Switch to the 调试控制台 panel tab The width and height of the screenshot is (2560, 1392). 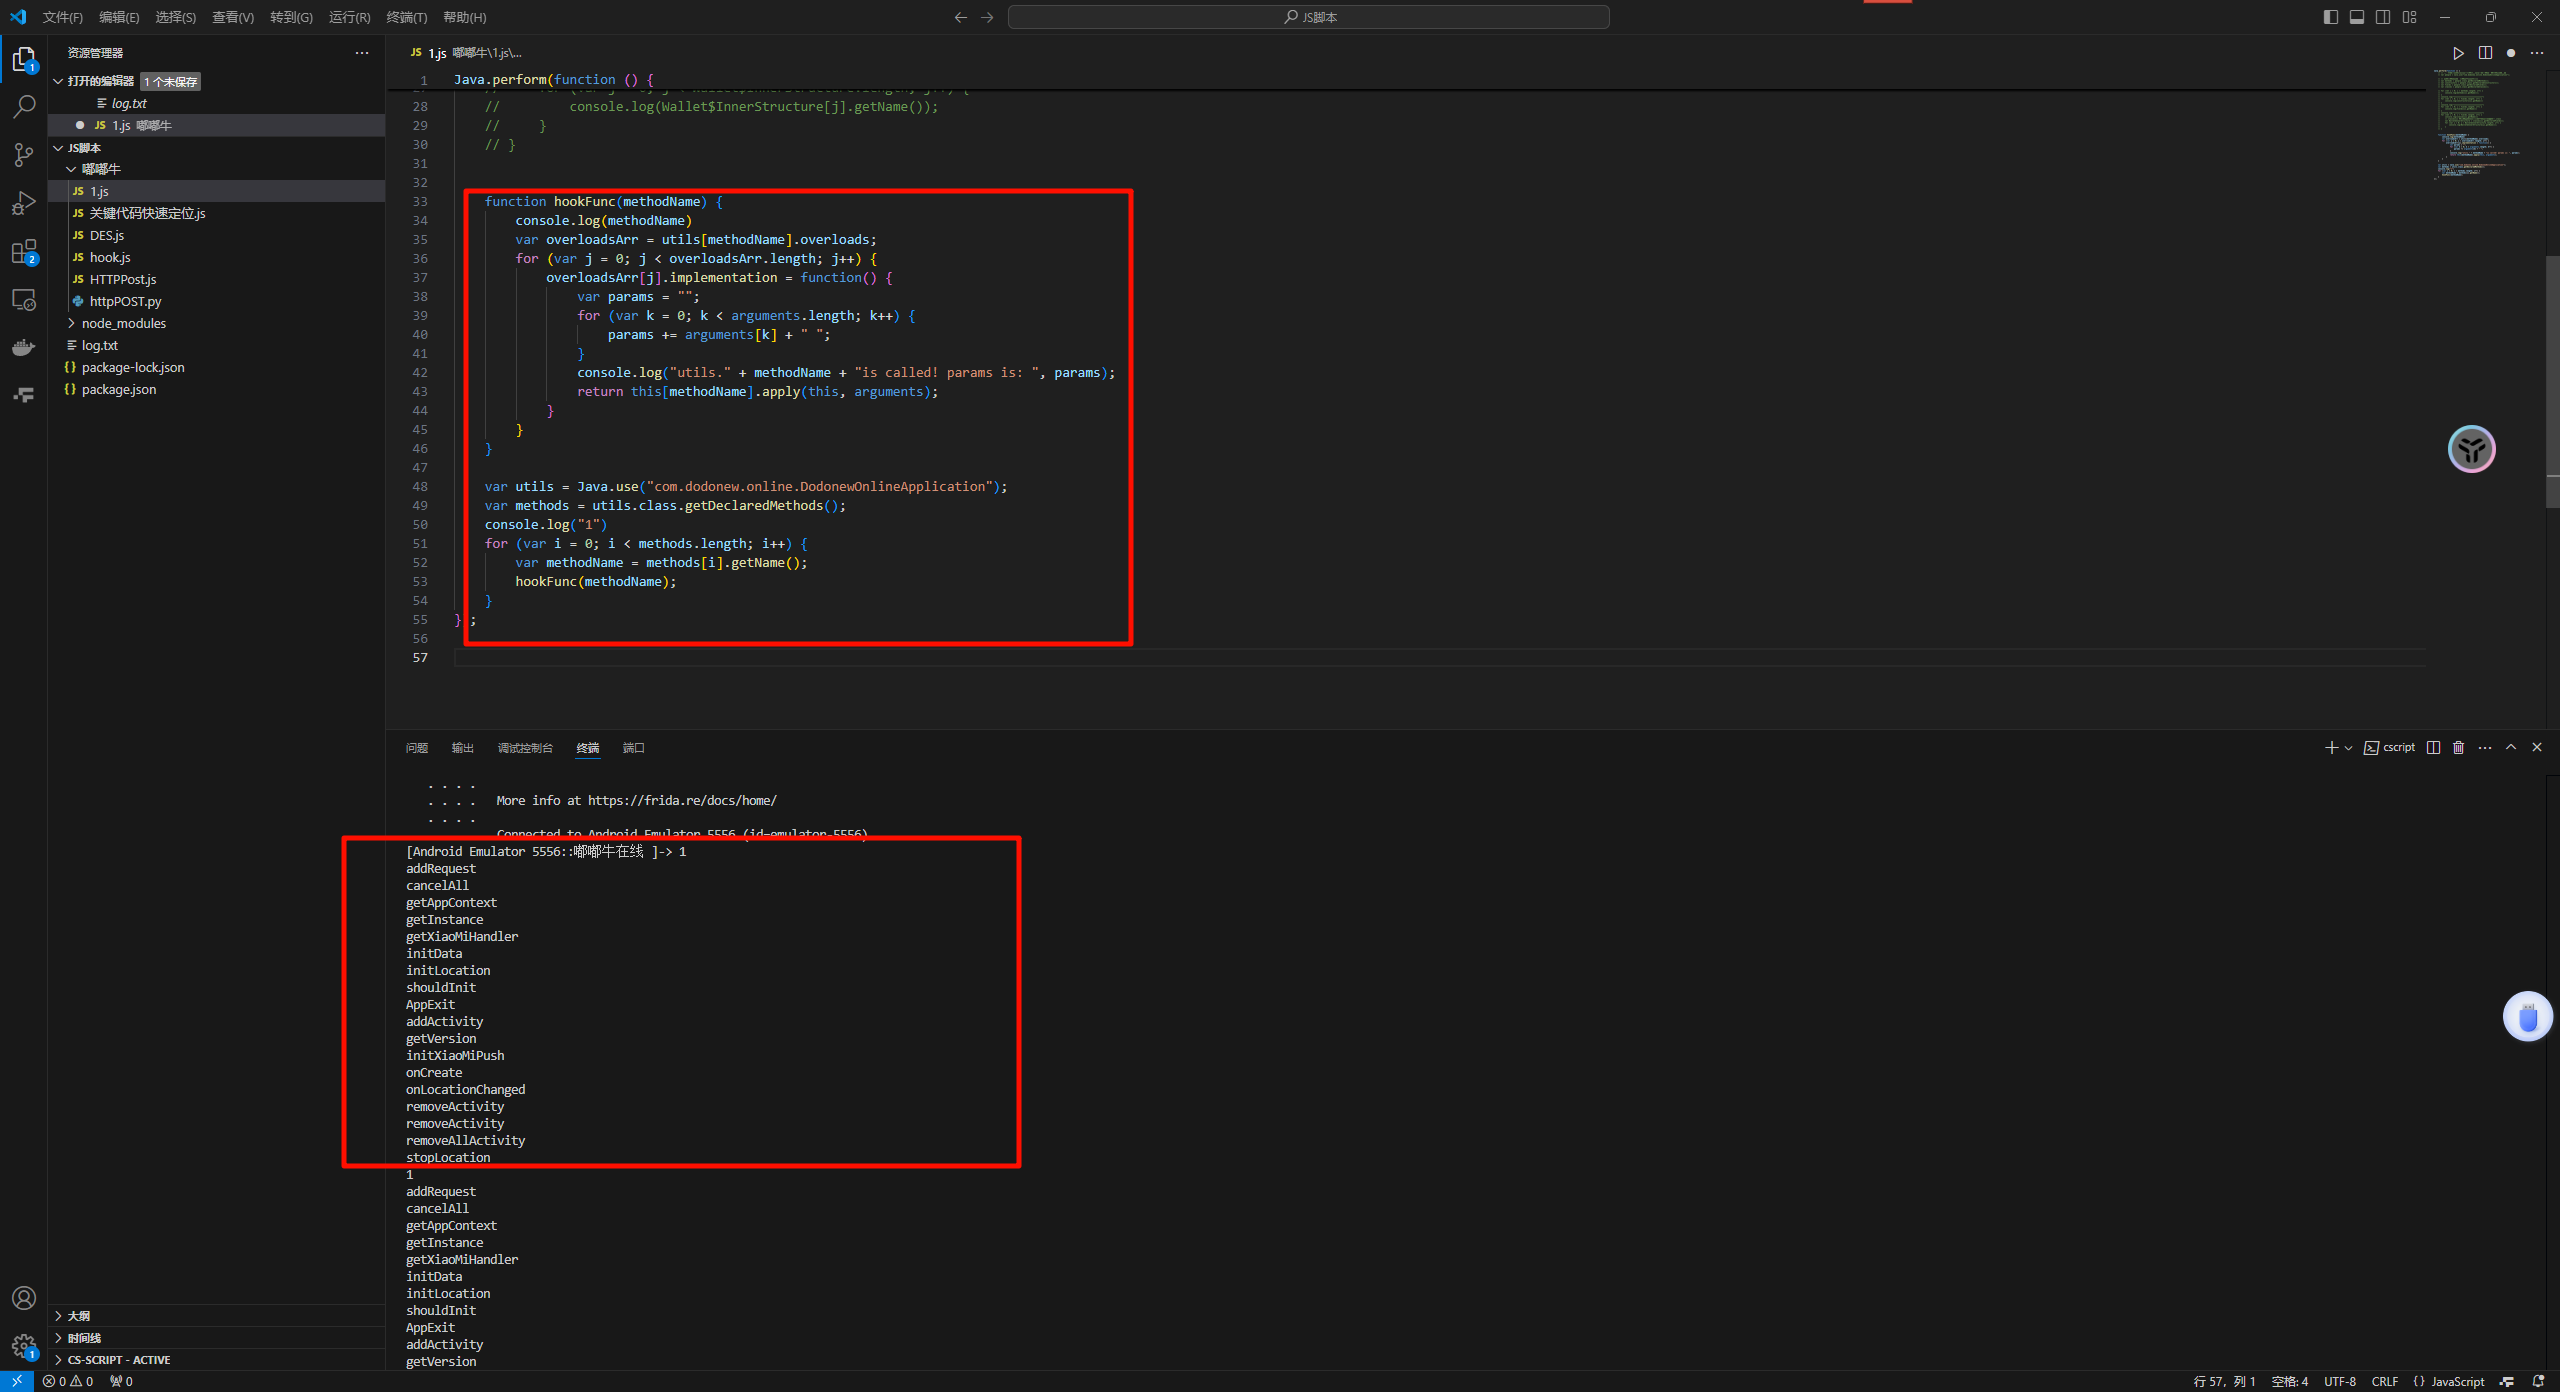525,748
